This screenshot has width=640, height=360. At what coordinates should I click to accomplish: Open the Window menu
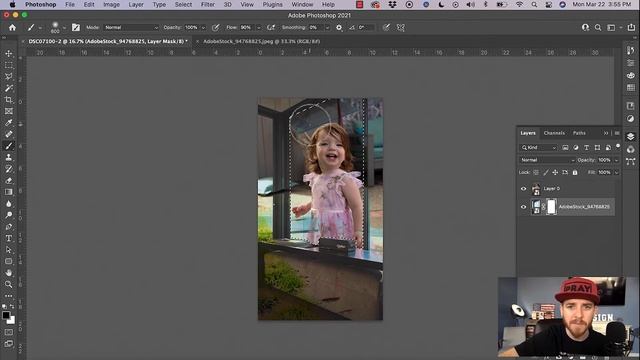(302, 4)
